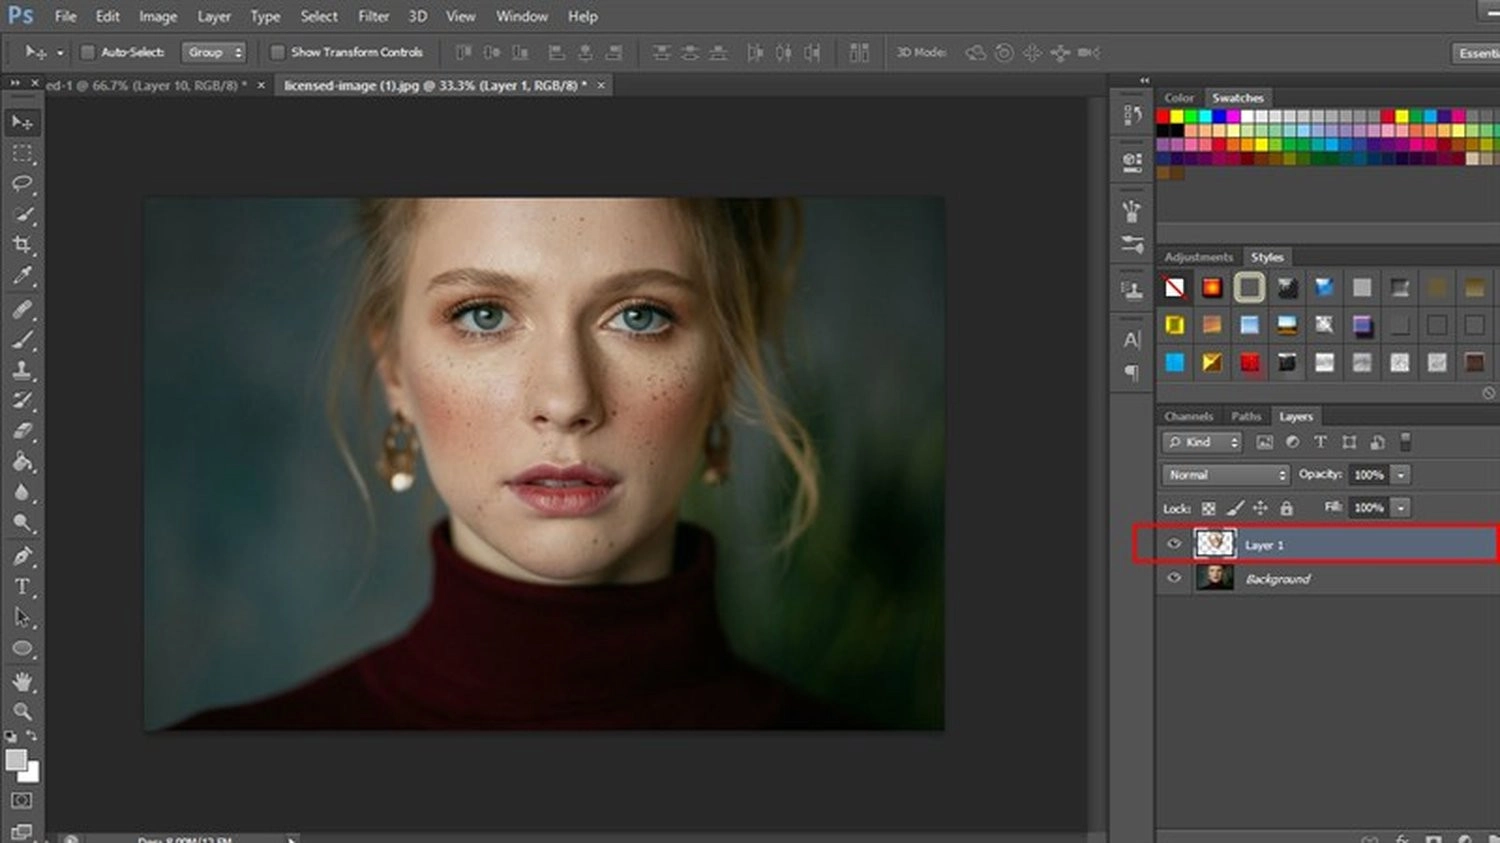Select the Spot Healing Brush tool

click(22, 309)
